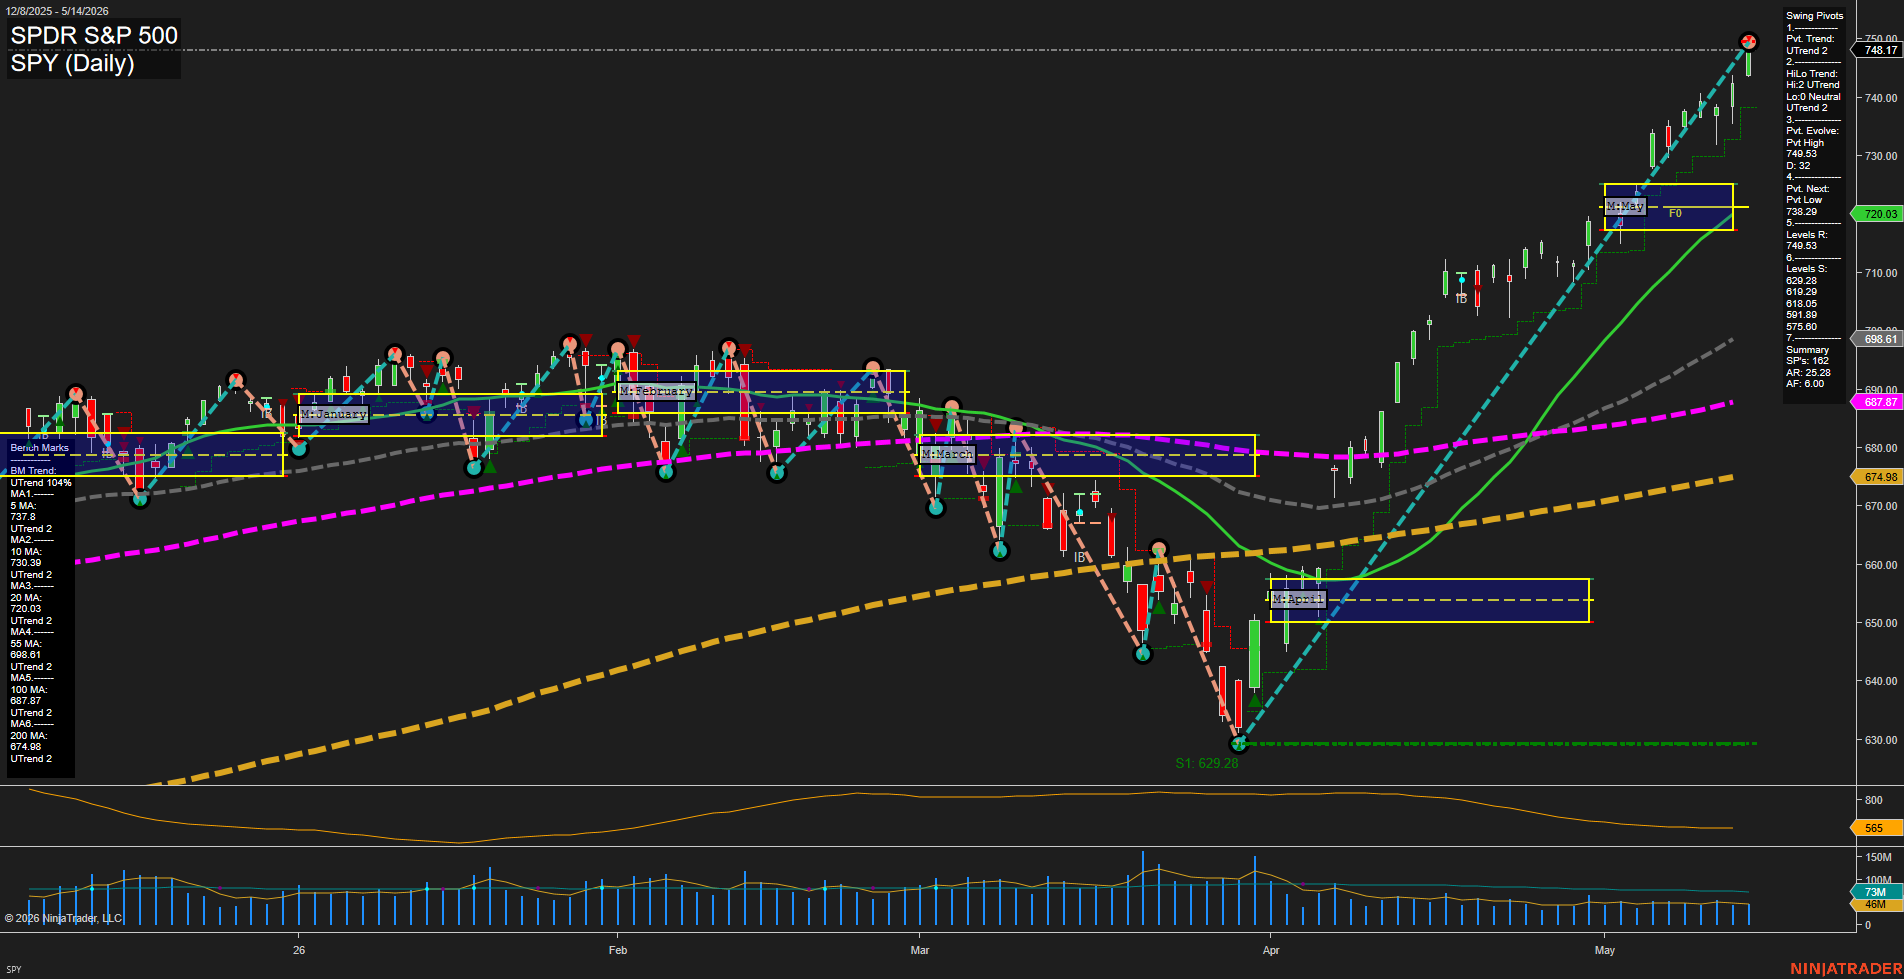Click the F0 label in May box
The height and width of the screenshot is (979, 1904).
click(x=1675, y=213)
